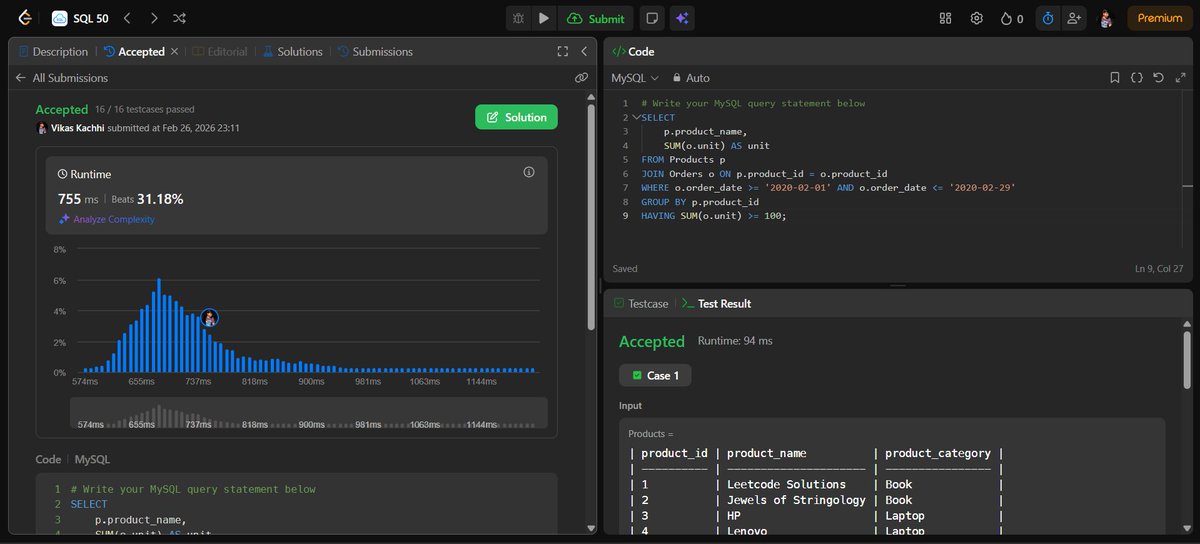Go to the next question arrow
The width and height of the screenshot is (1200, 544).
point(153,18)
